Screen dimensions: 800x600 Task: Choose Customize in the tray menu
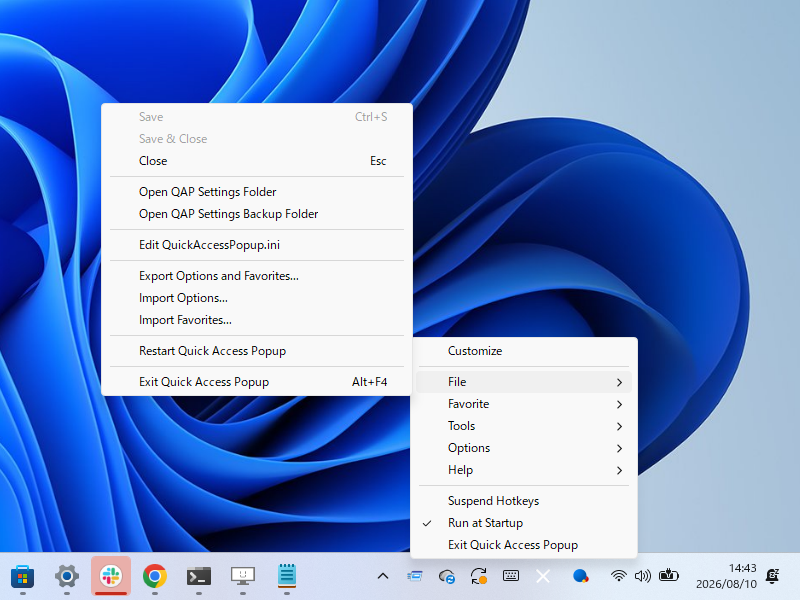pos(524,351)
